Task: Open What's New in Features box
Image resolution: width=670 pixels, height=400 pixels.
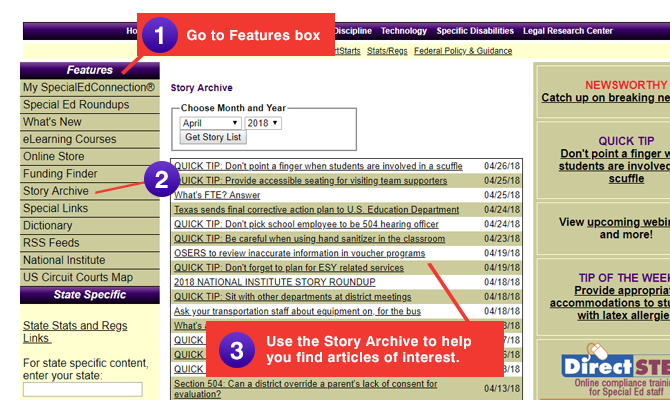Action: [x=52, y=122]
